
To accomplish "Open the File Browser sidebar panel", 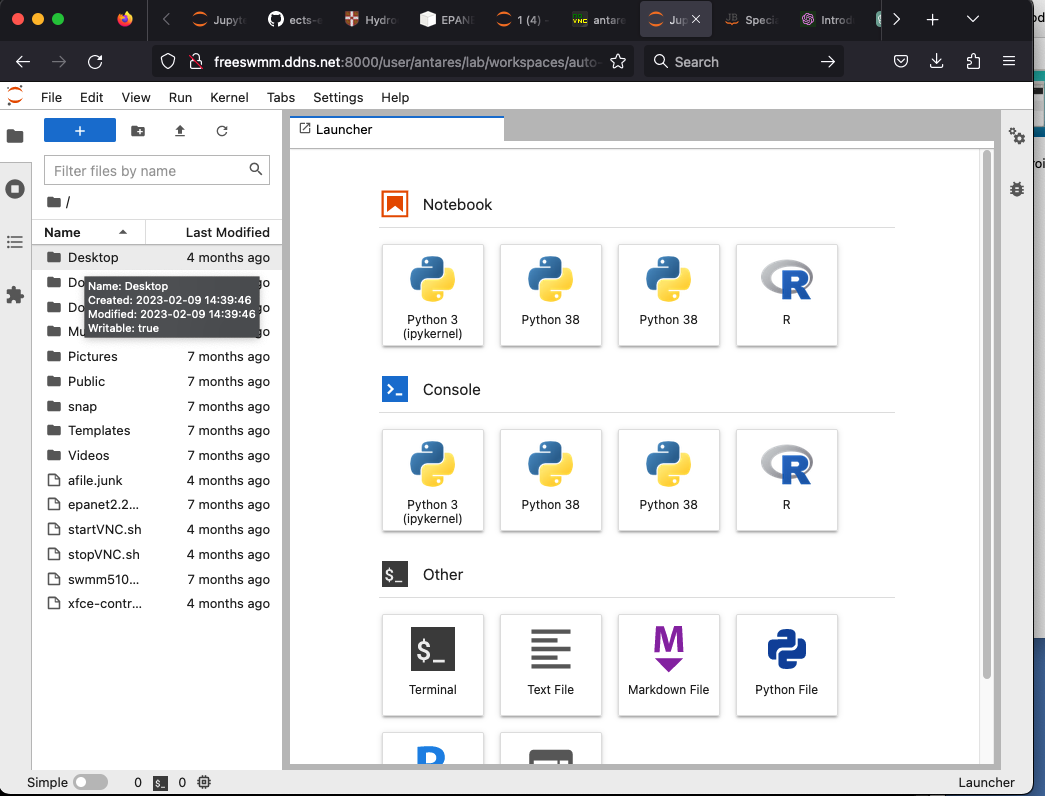I will (15, 136).
